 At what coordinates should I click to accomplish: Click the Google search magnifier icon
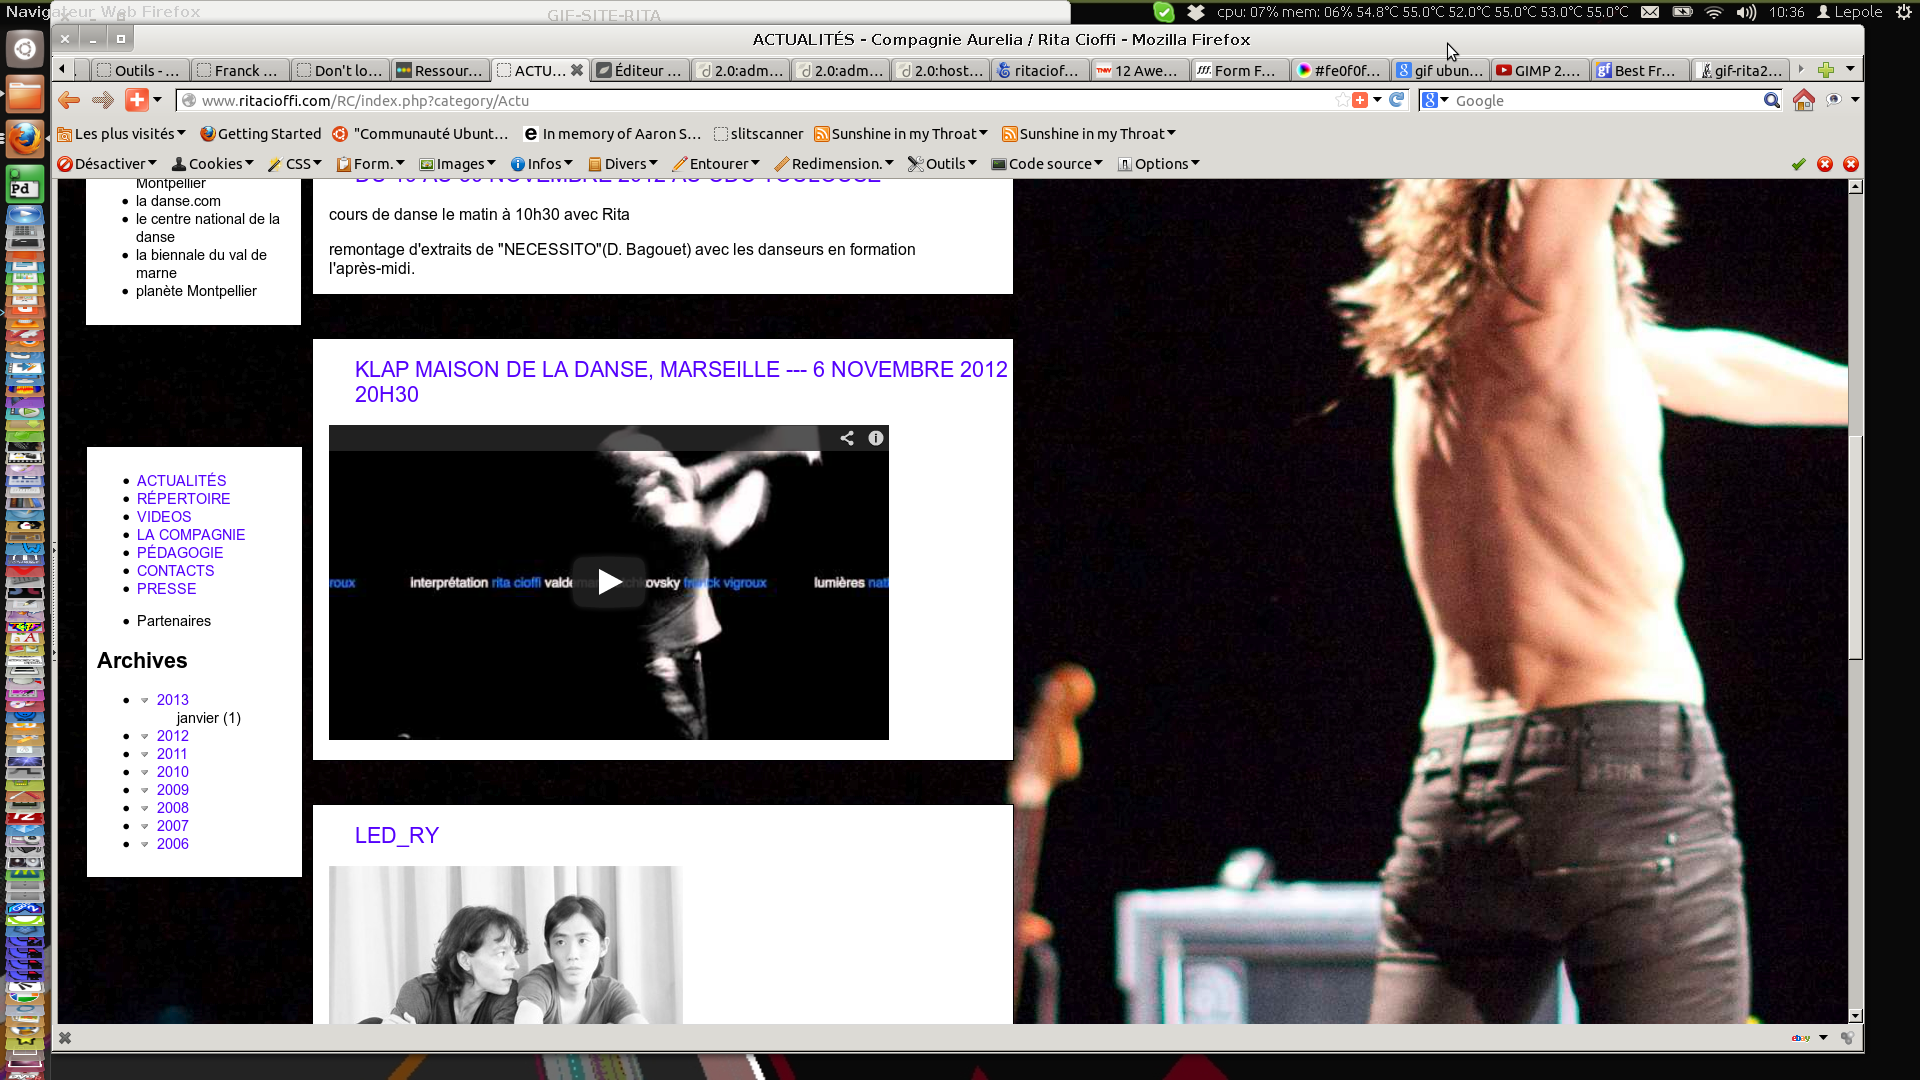pos(1771,100)
